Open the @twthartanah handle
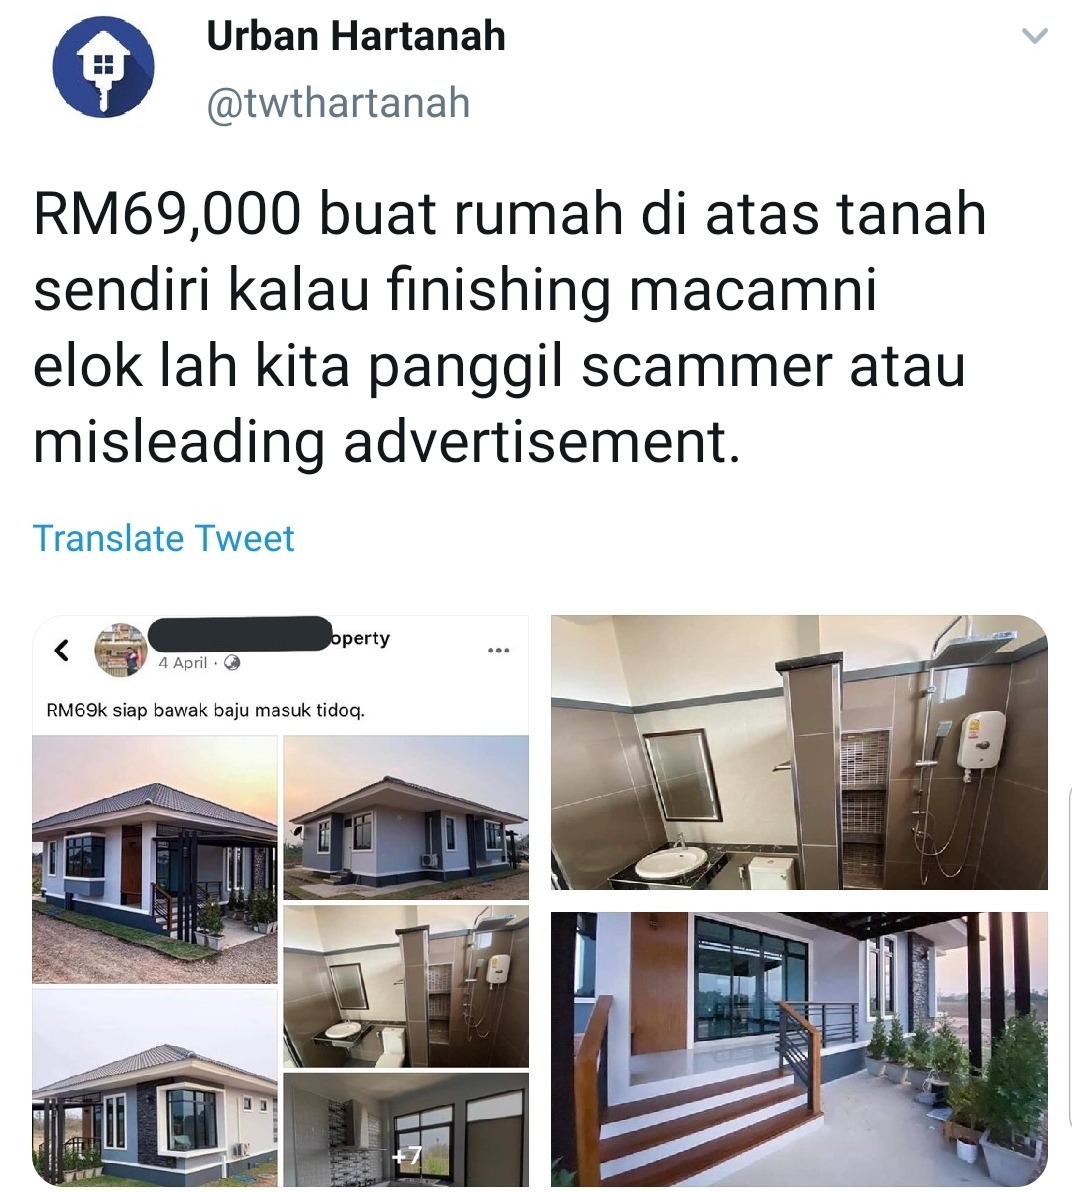The height and width of the screenshot is (1192, 1072). pos(338,103)
